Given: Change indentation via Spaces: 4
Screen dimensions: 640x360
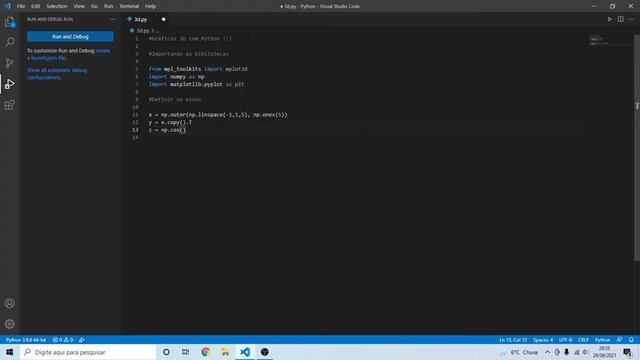Looking at the screenshot, I should click(542, 340).
